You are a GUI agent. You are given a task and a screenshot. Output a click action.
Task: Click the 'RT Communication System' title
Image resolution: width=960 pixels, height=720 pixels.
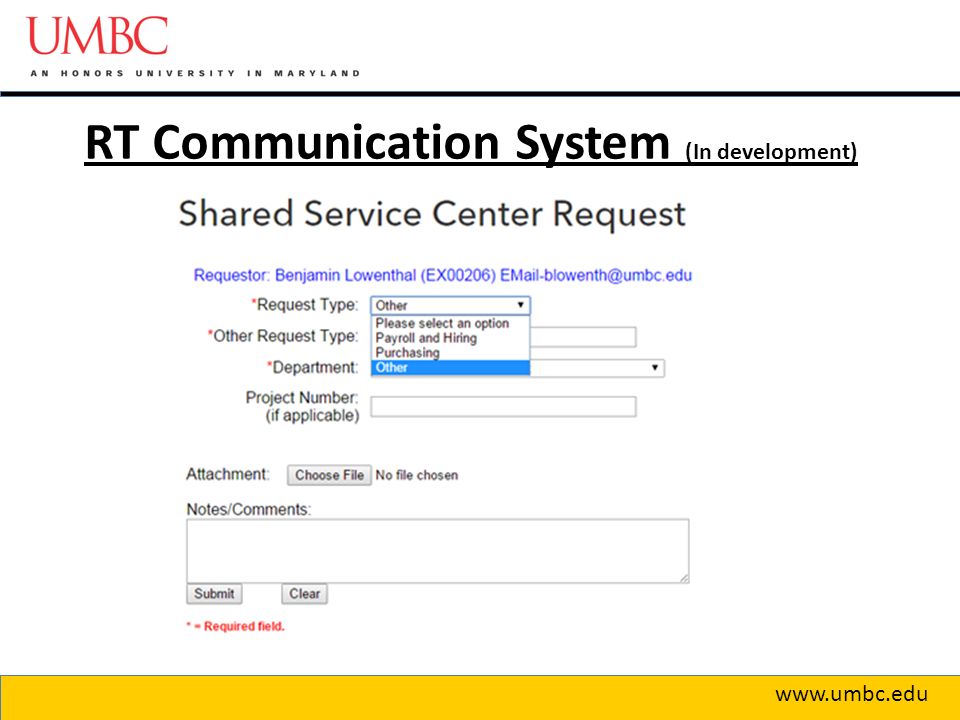pos(377,142)
